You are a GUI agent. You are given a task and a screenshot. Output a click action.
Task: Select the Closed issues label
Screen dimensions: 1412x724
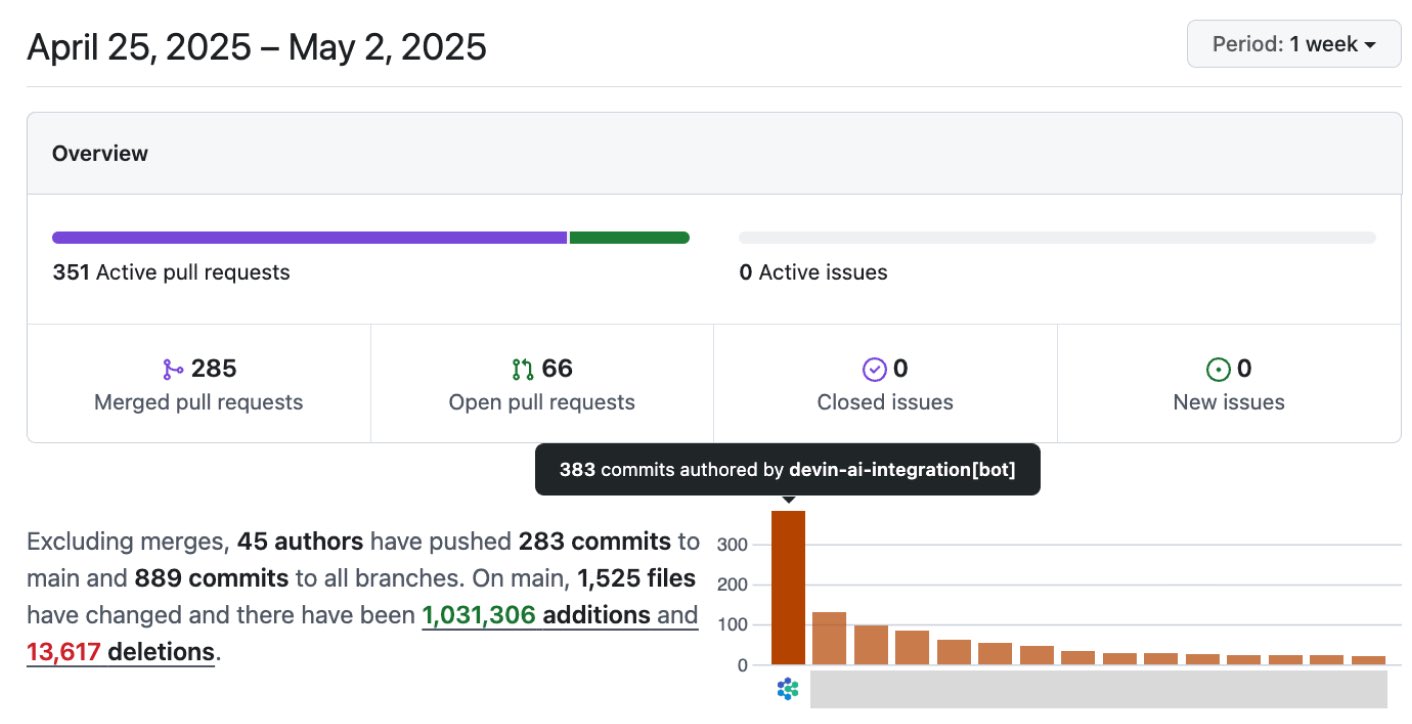884,402
